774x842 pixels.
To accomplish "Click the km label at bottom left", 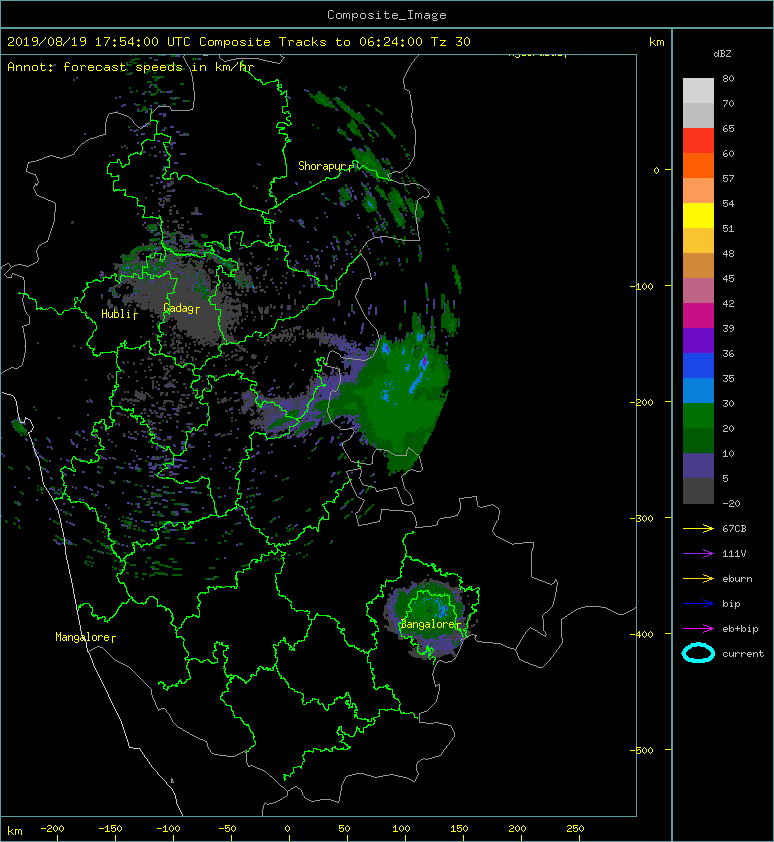I will [15, 831].
